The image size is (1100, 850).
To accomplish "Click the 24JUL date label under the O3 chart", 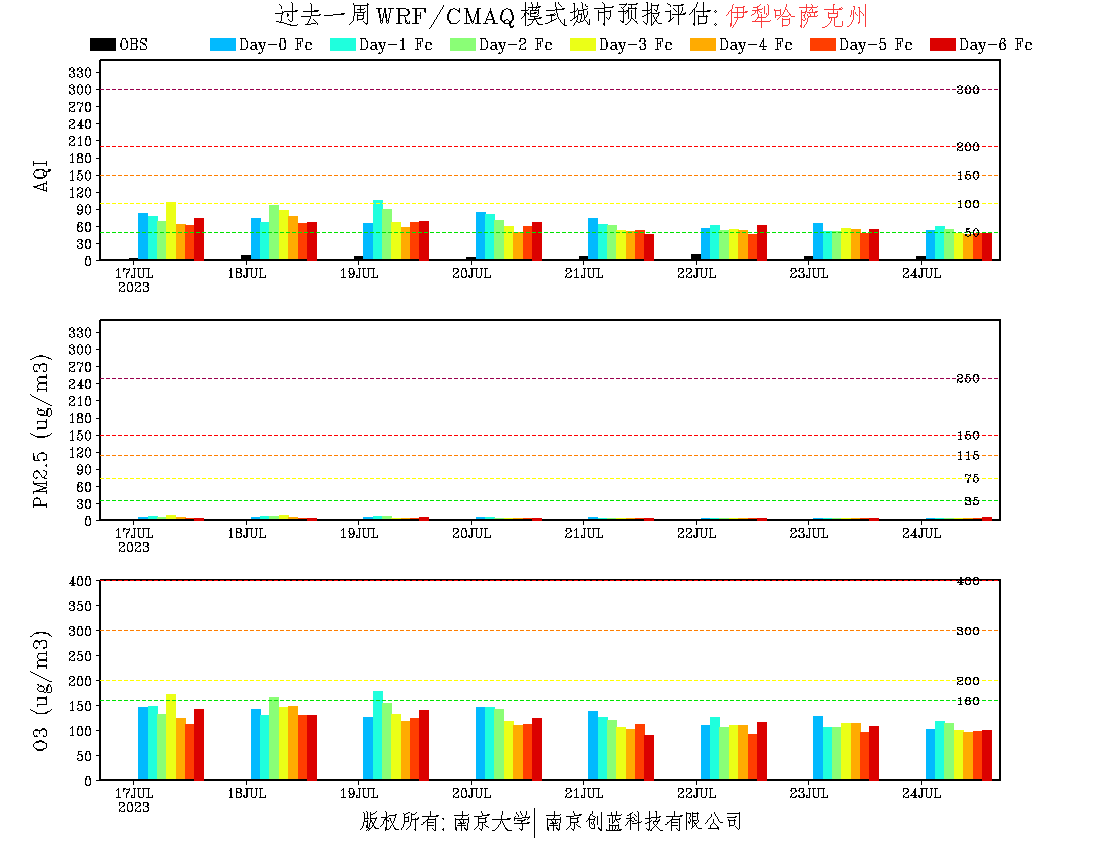I will (x=922, y=793).
